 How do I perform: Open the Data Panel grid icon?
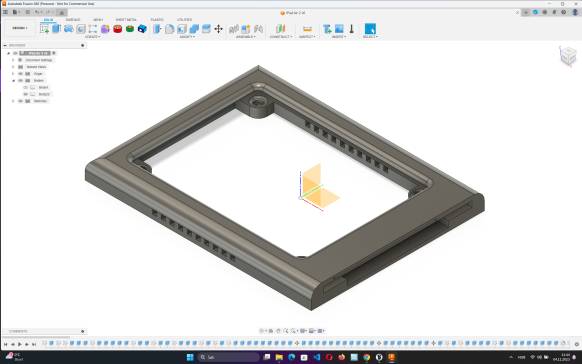[x=5, y=12]
